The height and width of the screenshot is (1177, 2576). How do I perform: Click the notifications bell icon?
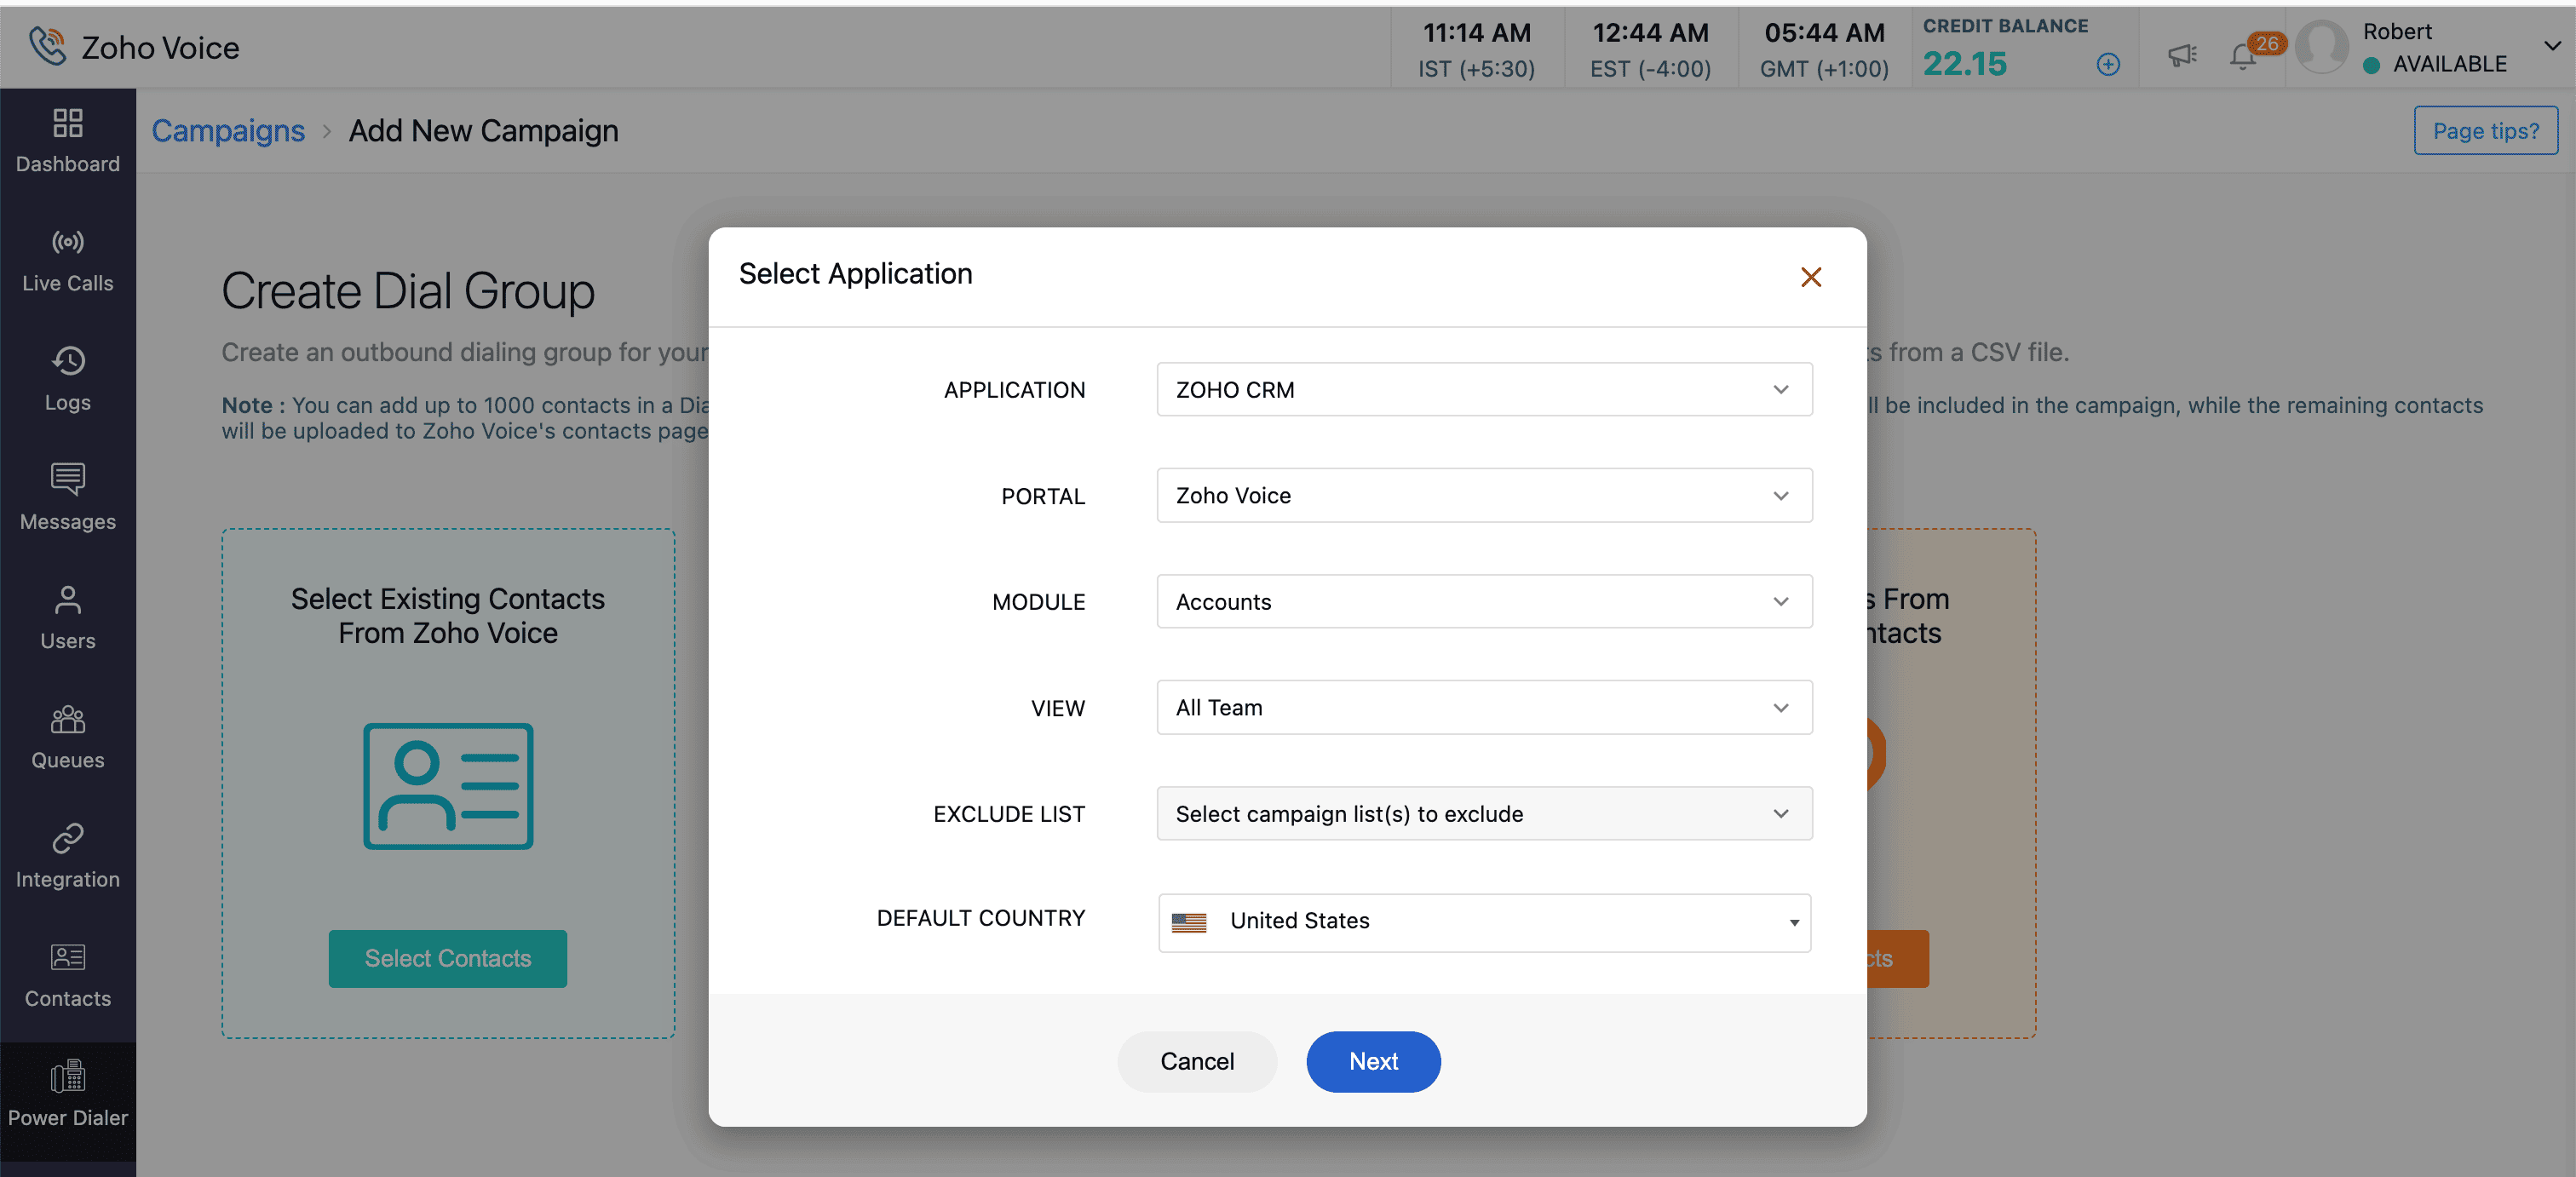[2242, 56]
